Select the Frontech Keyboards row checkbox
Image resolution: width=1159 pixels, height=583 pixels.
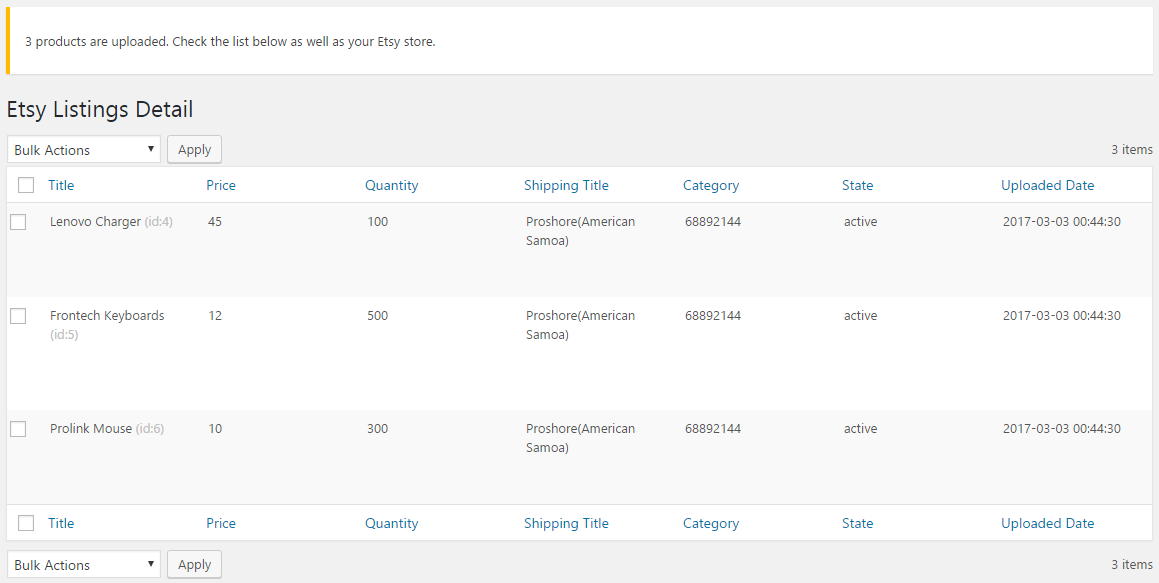[x=18, y=316]
